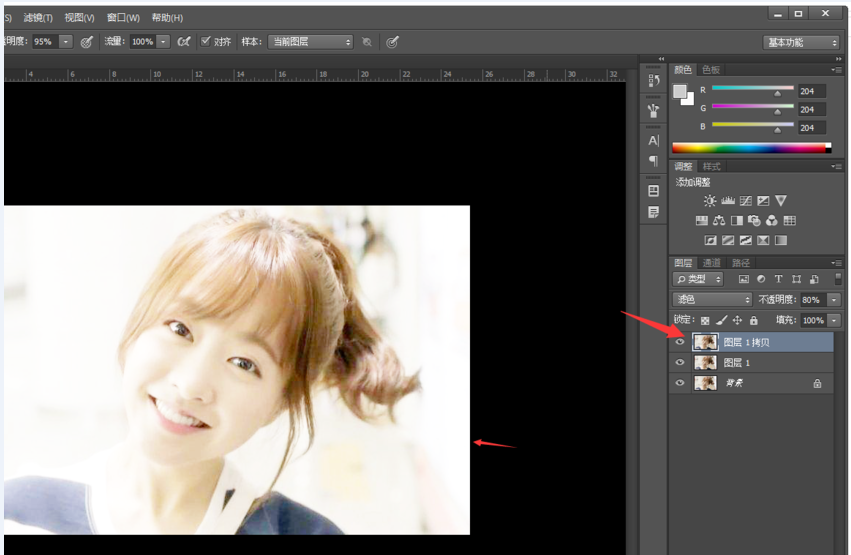851x555 pixels.
Task: Add a Color Balance adjustment
Action: pyautogui.click(x=719, y=220)
